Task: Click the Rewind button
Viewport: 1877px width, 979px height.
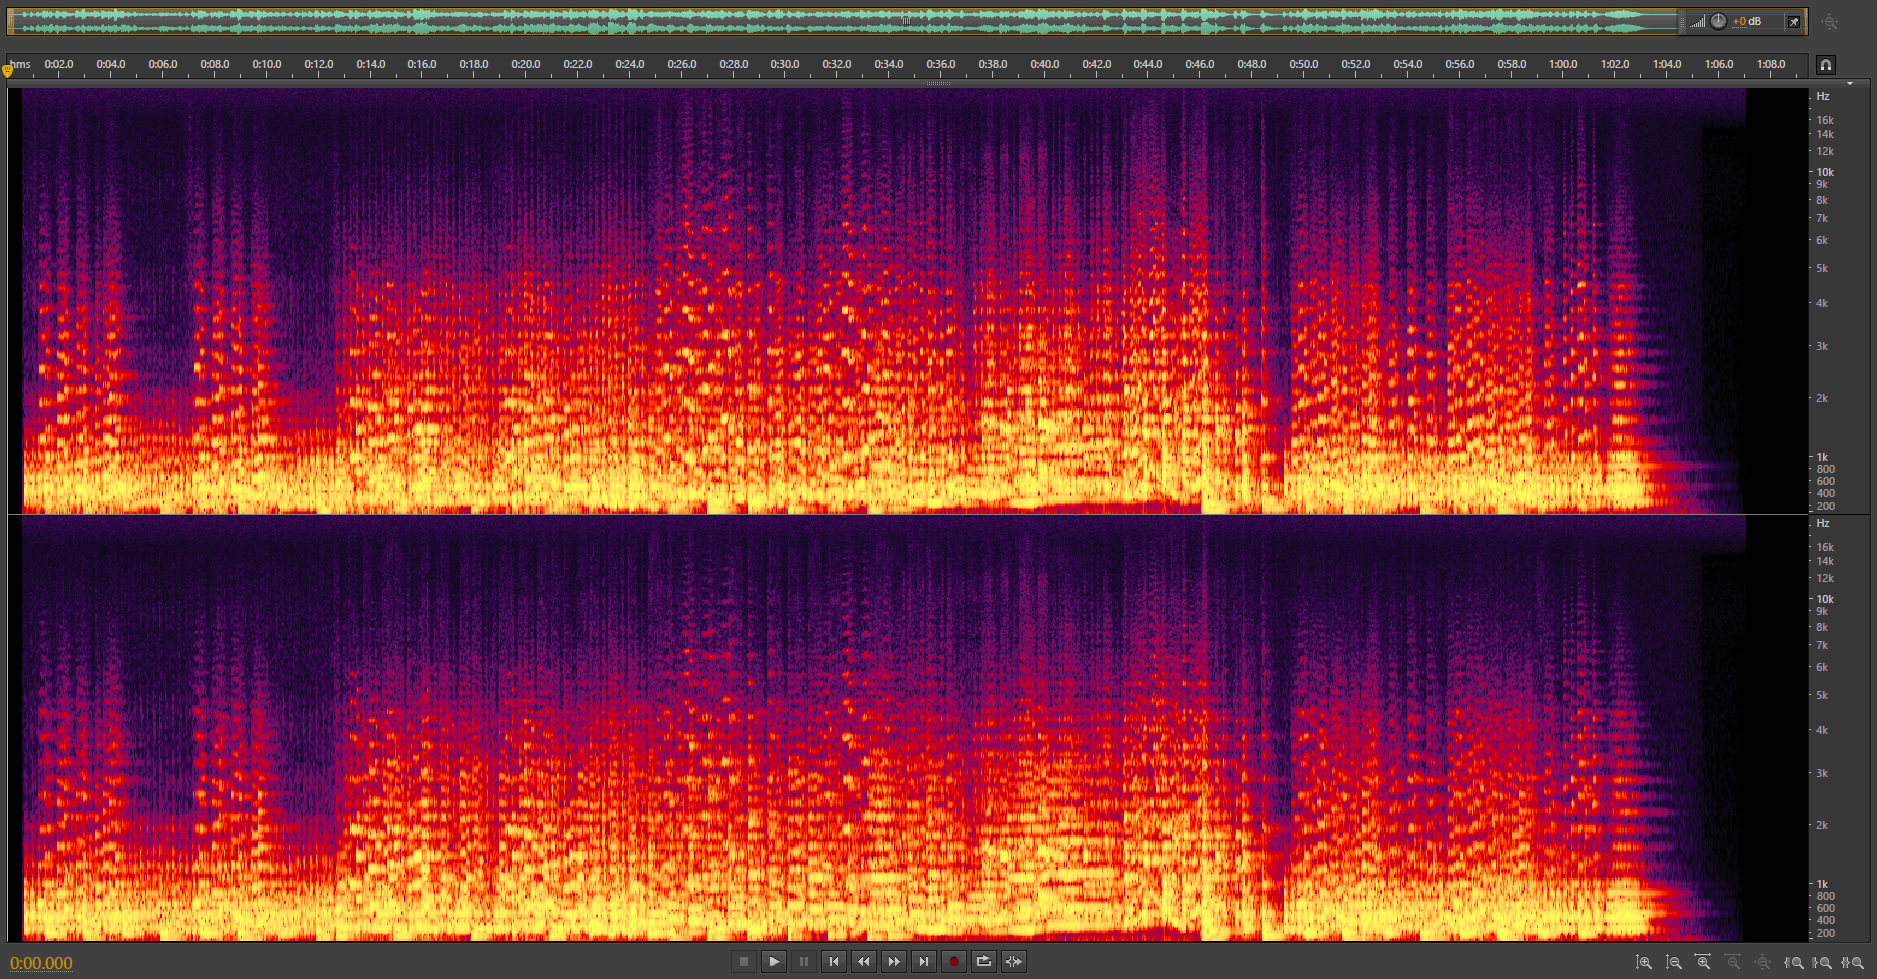Action: click(863, 961)
